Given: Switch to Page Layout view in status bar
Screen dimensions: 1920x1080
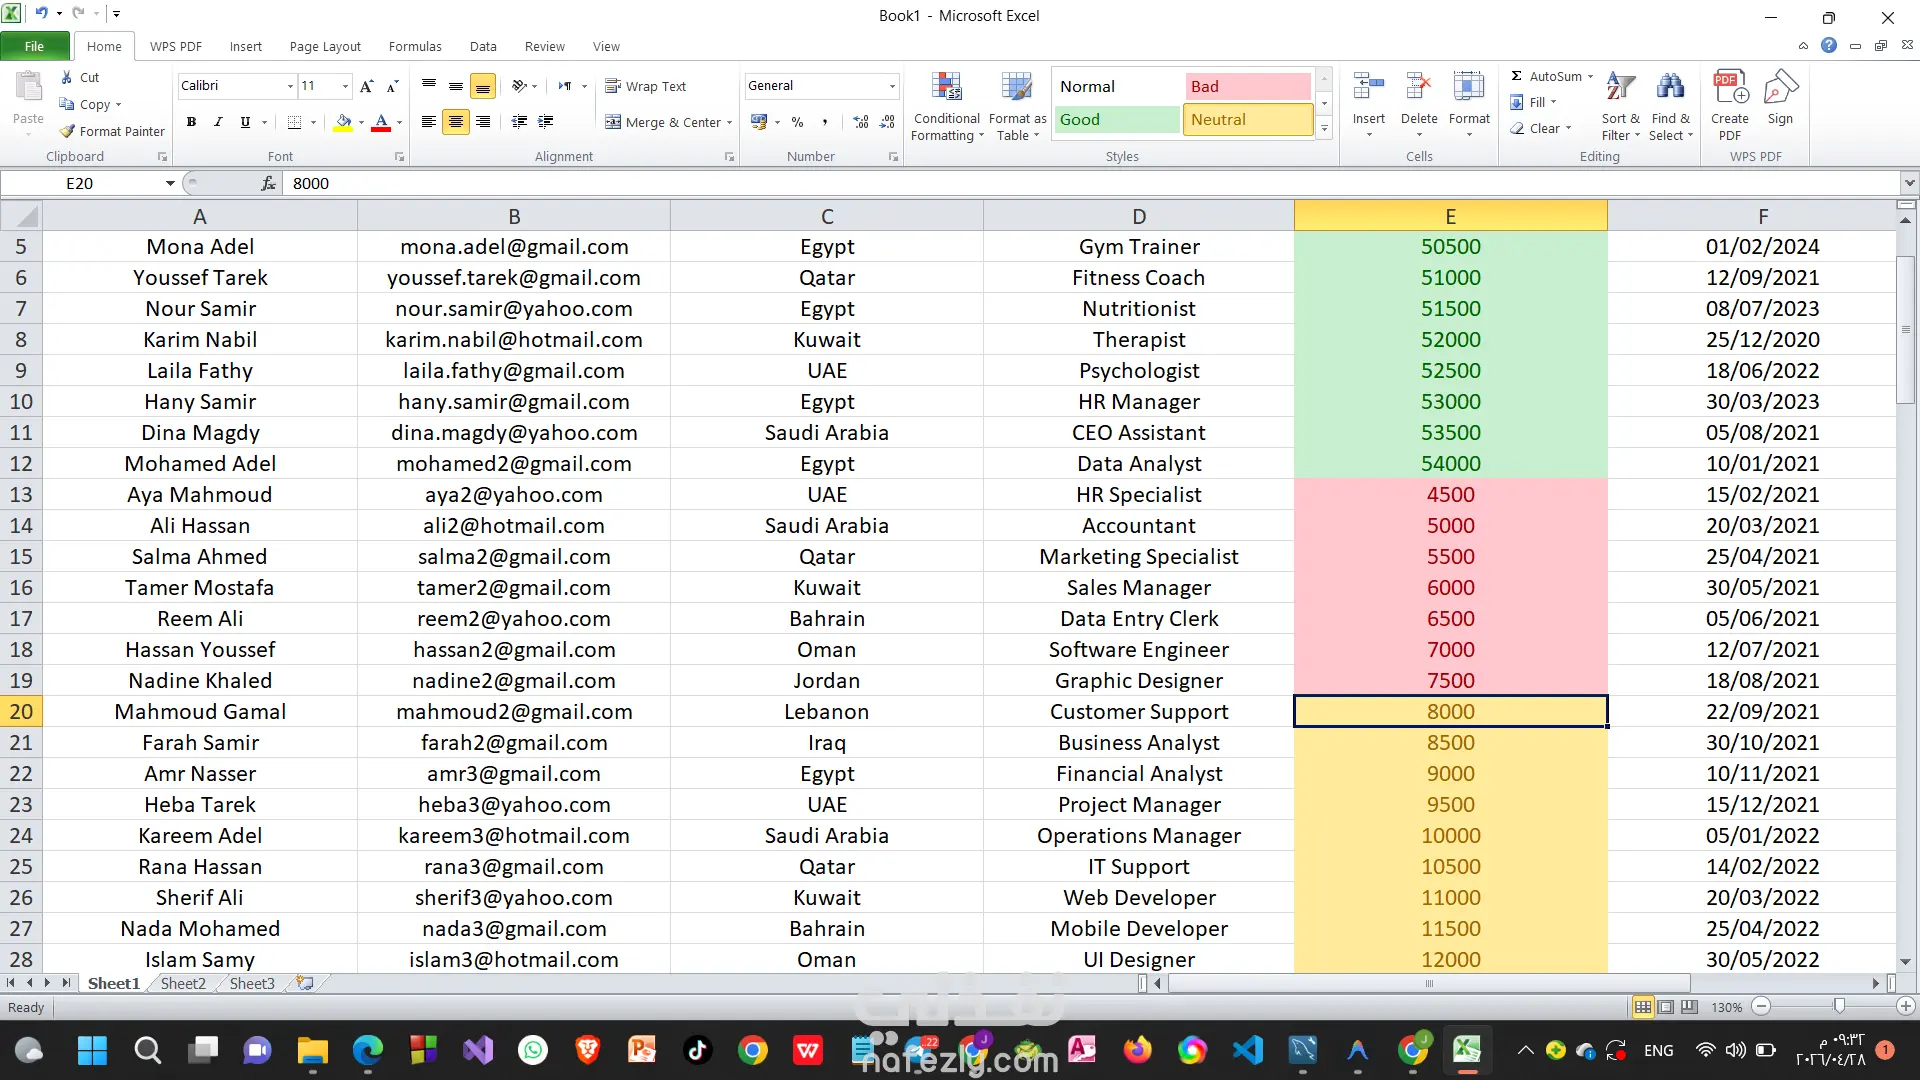Looking at the screenshot, I should click(1666, 1007).
